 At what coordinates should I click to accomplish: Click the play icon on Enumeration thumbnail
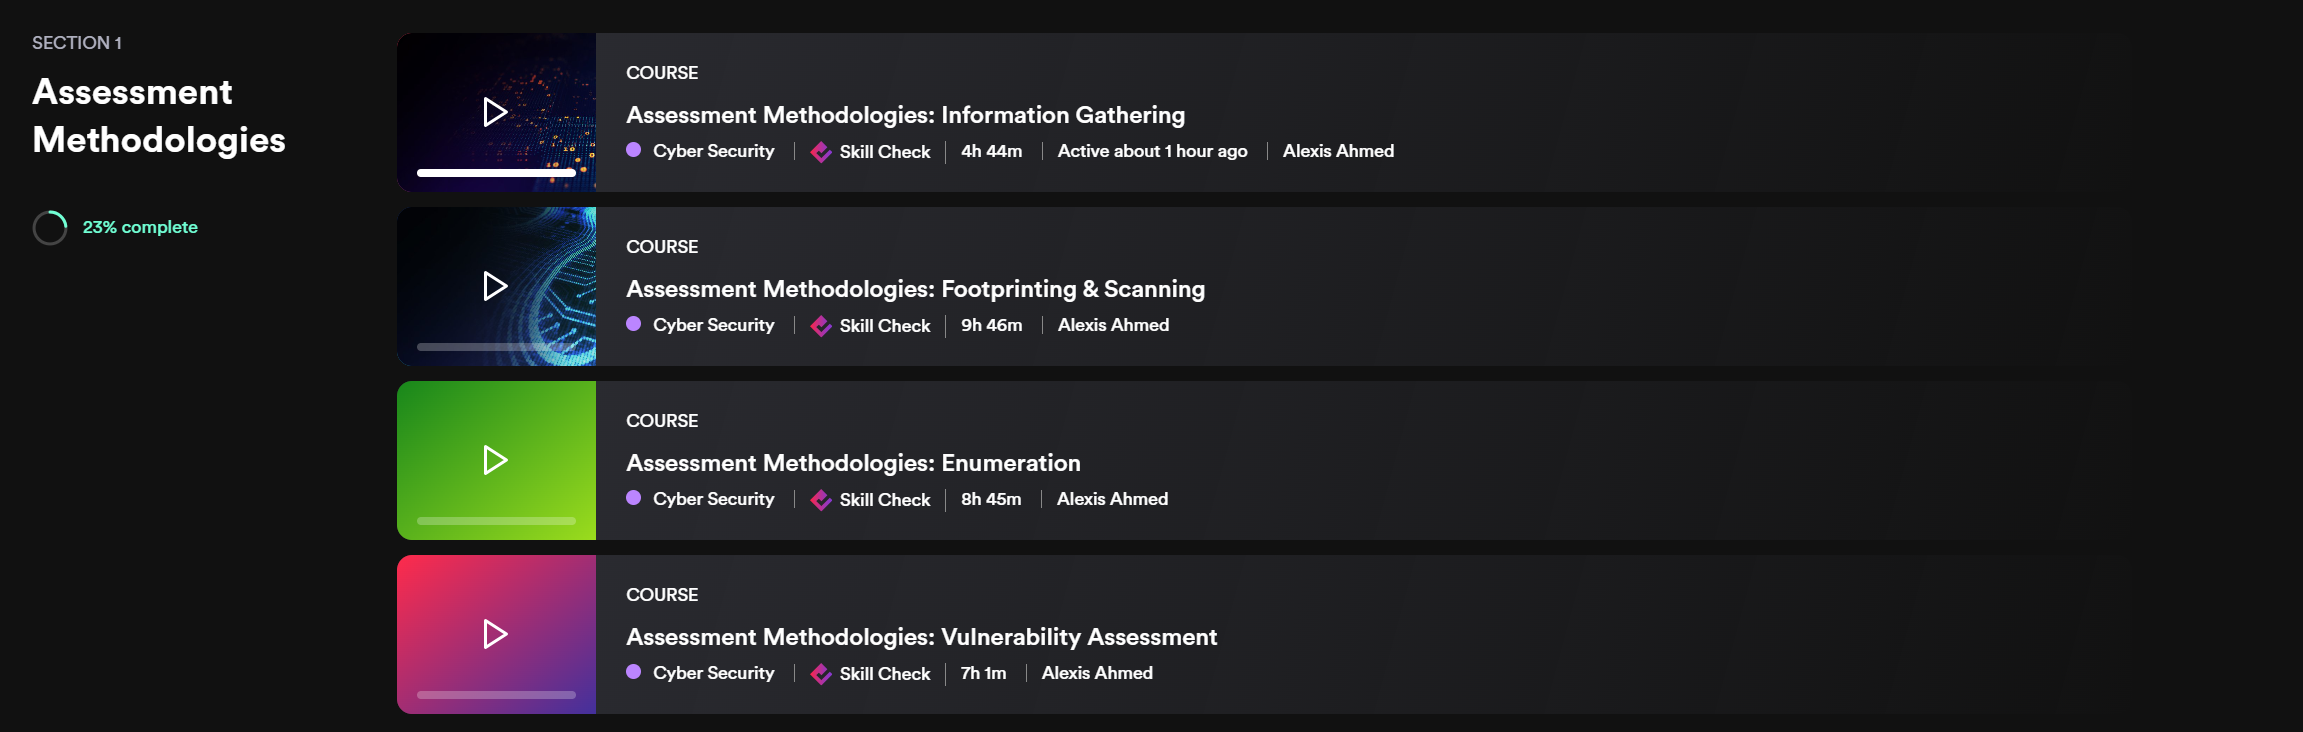point(495,460)
